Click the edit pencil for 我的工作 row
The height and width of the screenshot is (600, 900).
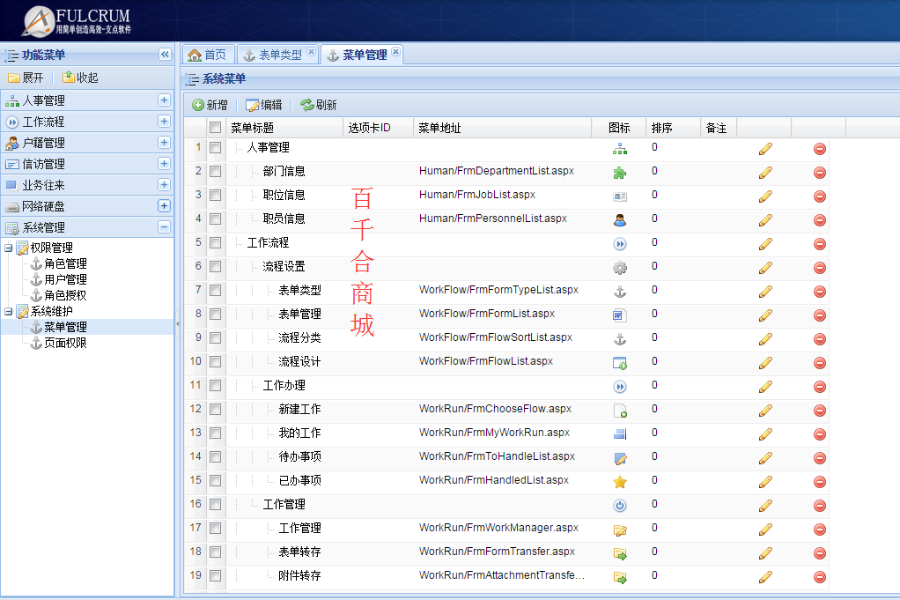tap(765, 434)
